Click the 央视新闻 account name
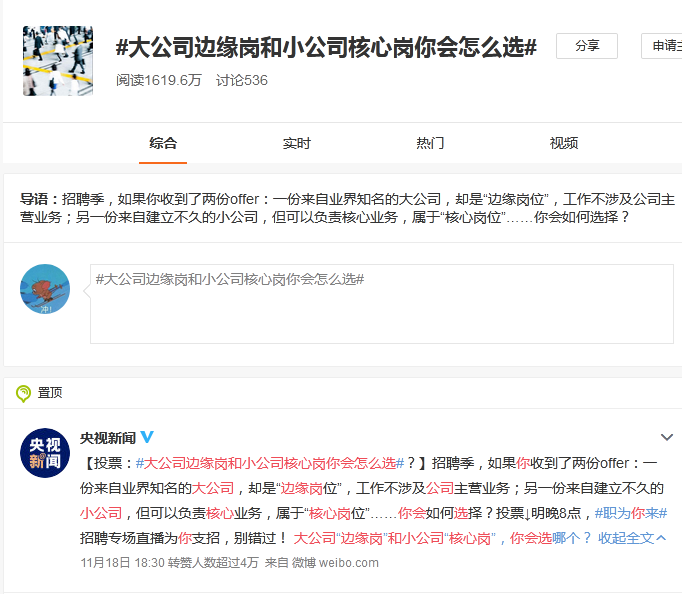 tap(108, 438)
